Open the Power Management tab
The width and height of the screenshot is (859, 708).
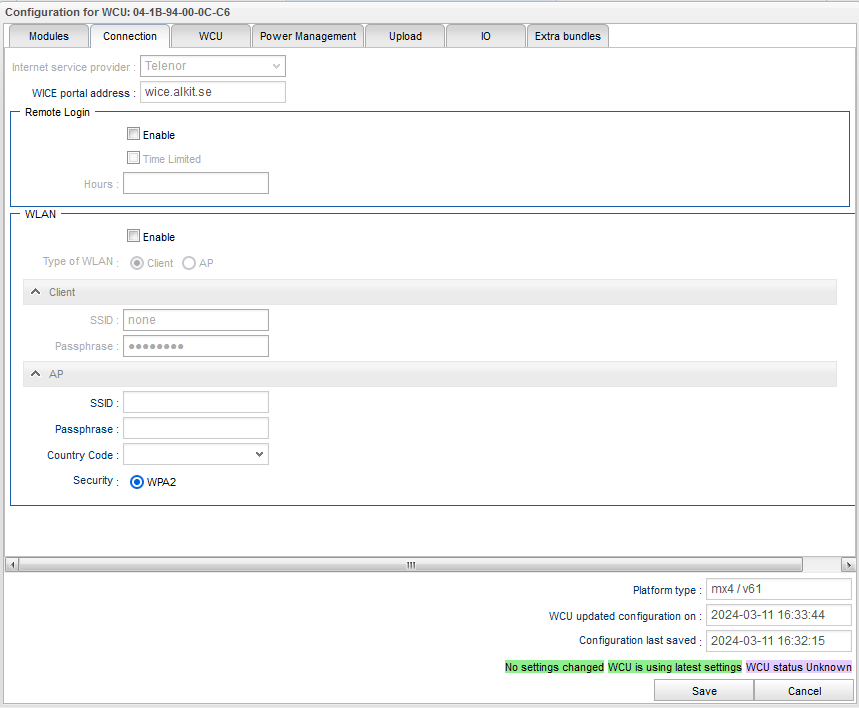[308, 36]
